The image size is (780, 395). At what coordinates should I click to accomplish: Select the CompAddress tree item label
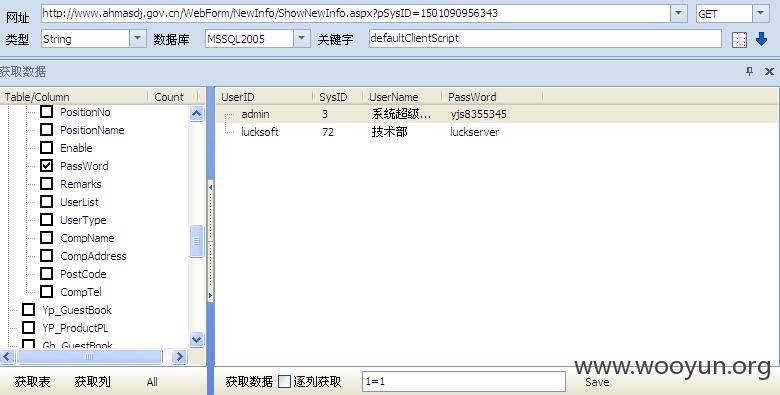pyautogui.click(x=93, y=256)
